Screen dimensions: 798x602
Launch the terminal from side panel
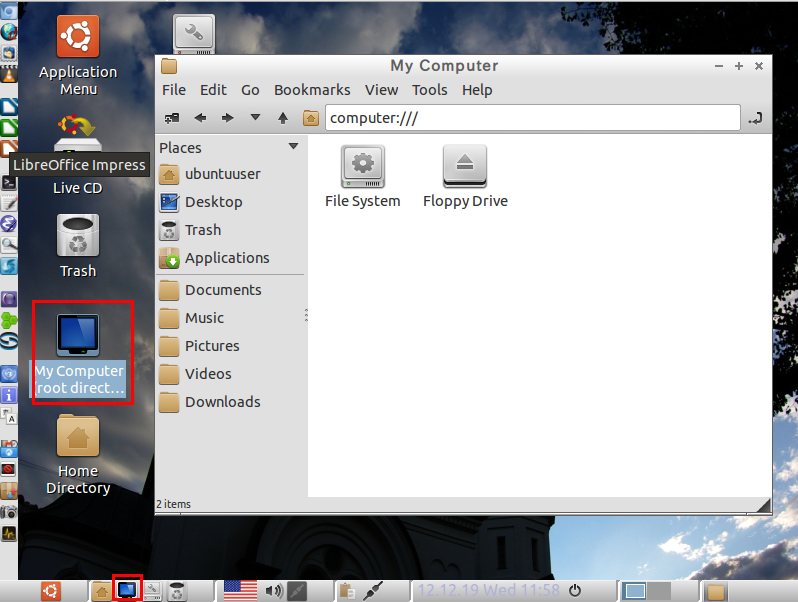pos(9,182)
